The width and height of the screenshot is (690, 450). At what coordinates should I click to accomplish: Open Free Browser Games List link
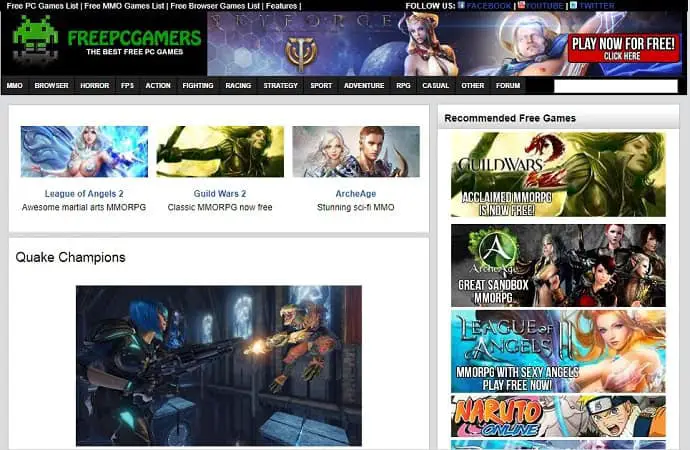tap(215, 6)
